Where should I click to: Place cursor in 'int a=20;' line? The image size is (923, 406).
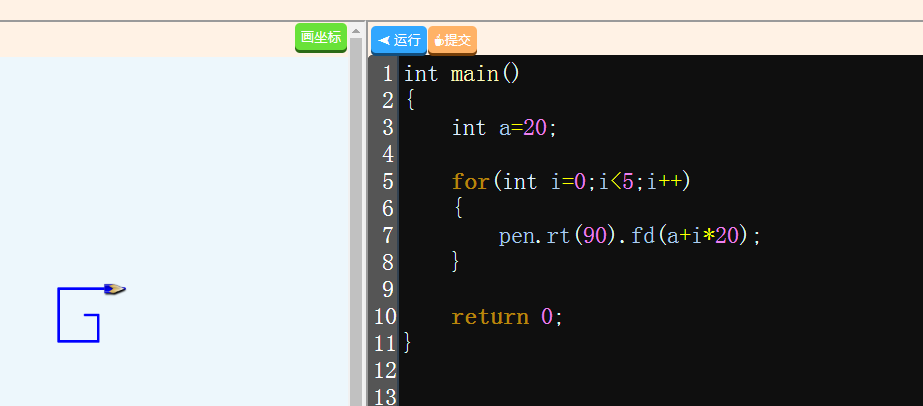(x=504, y=128)
